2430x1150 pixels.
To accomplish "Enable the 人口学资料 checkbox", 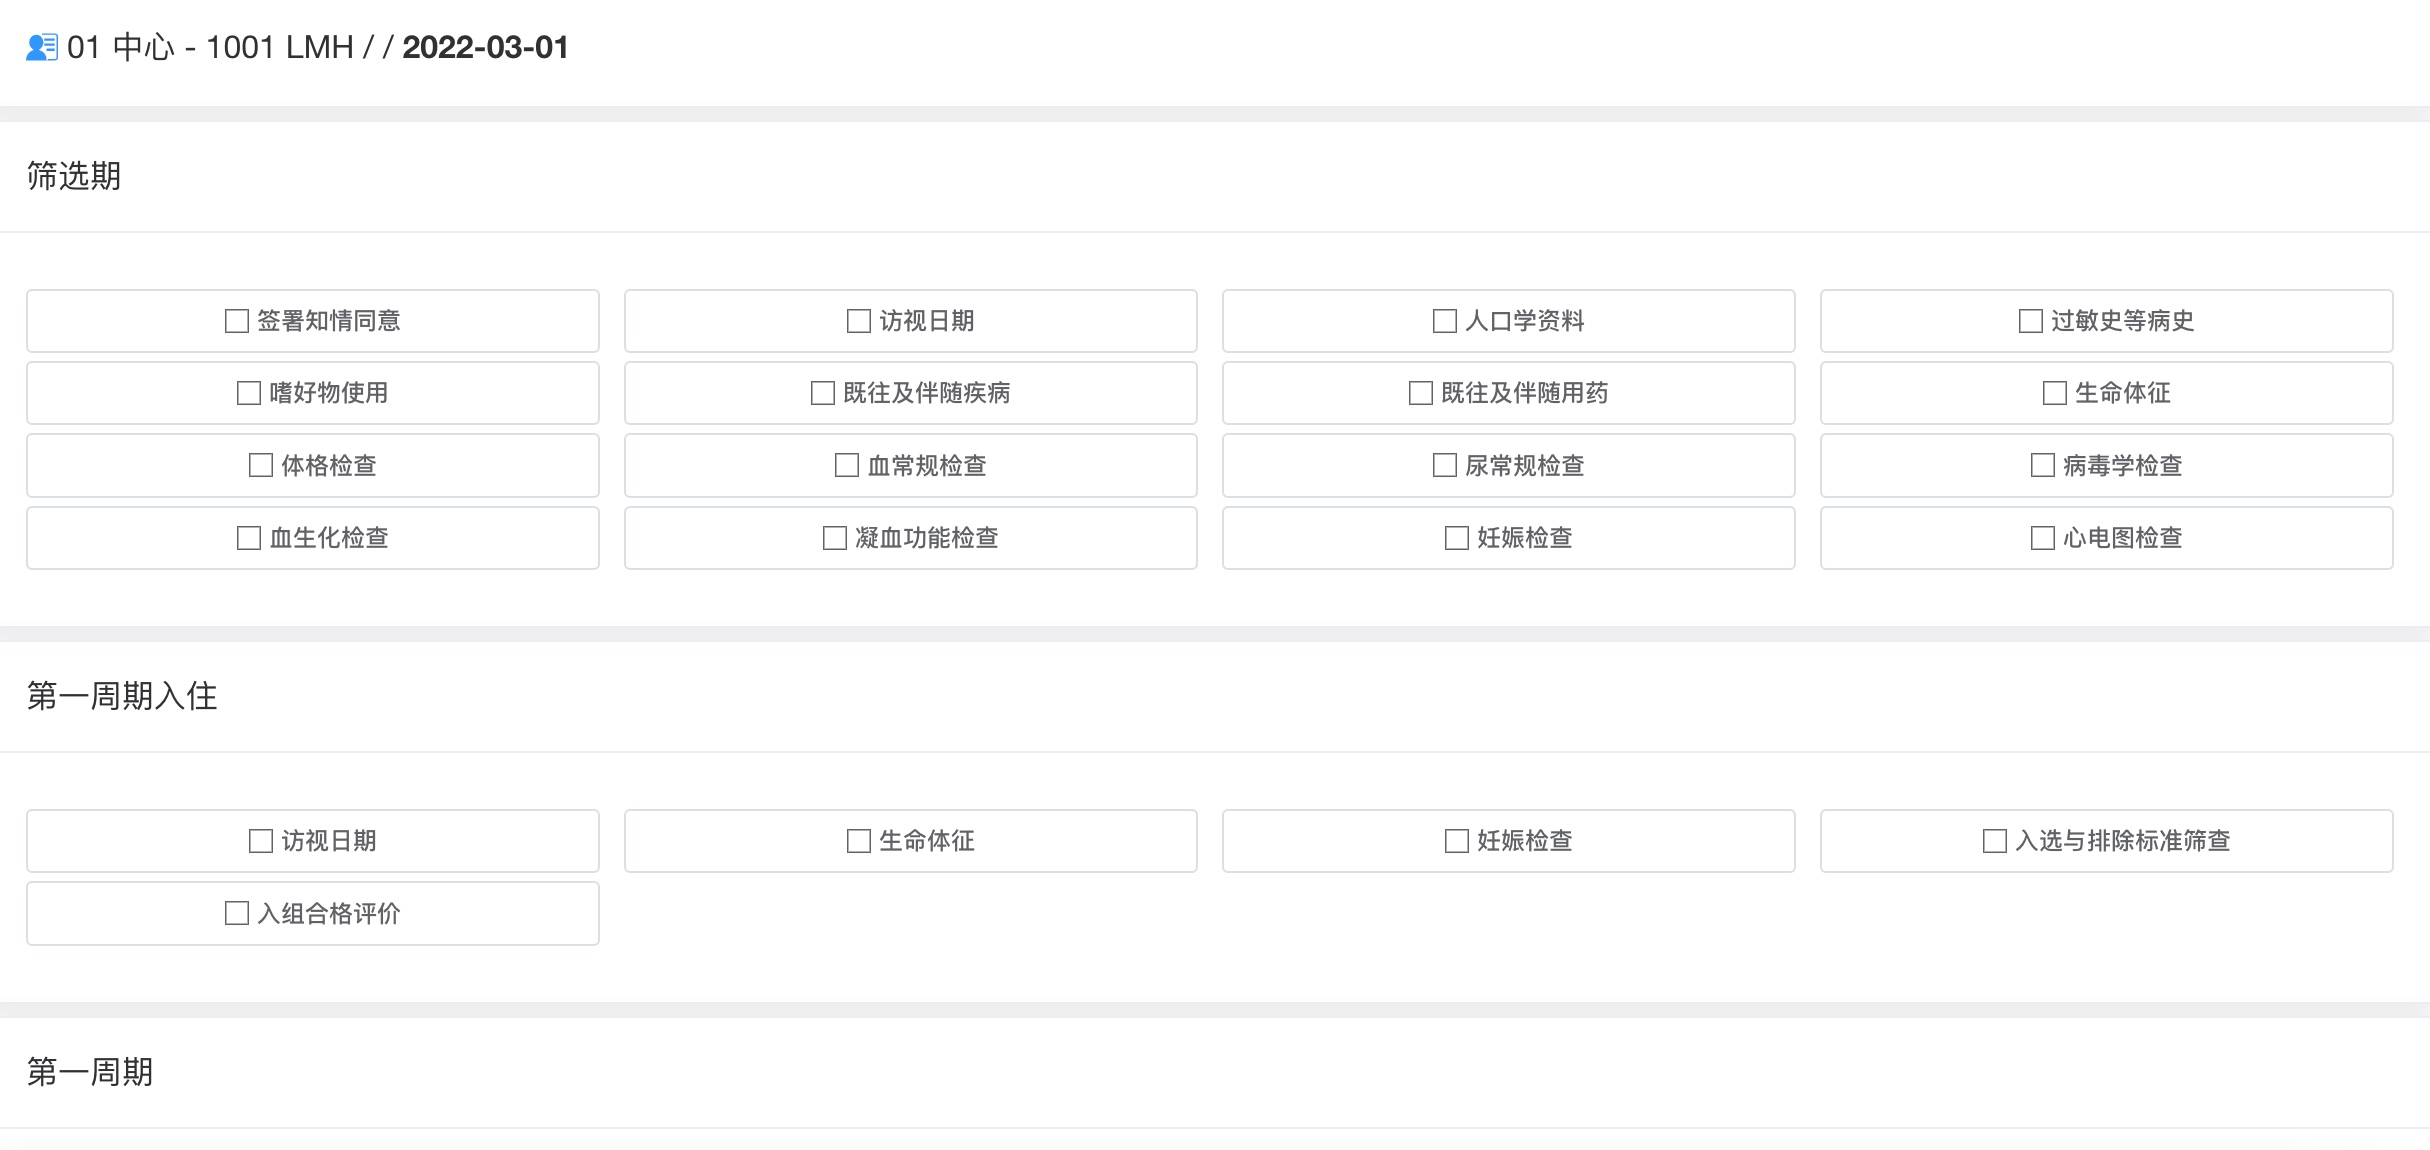I will 1443,321.
